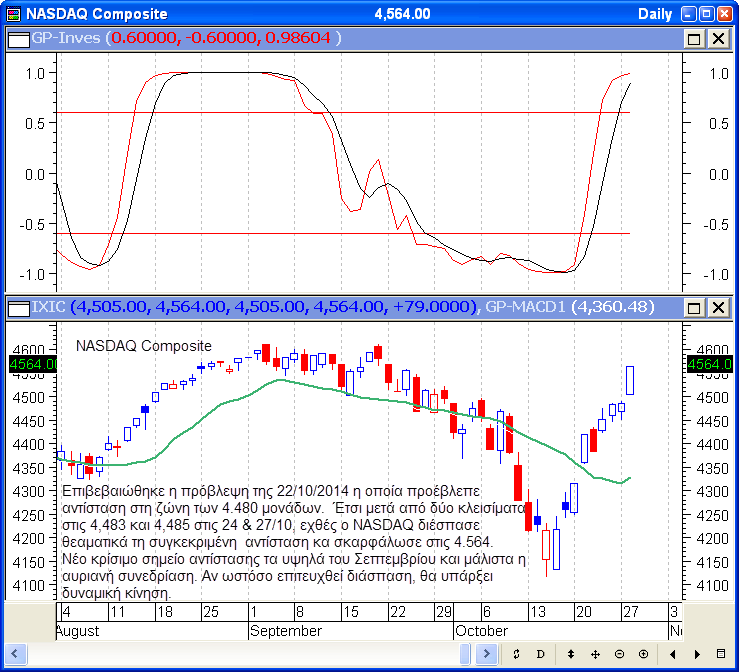Viewport: 739px width, 672px height.
Task: Maximize the GP-Inves indicator pane
Action: pyautogui.click(x=695, y=38)
